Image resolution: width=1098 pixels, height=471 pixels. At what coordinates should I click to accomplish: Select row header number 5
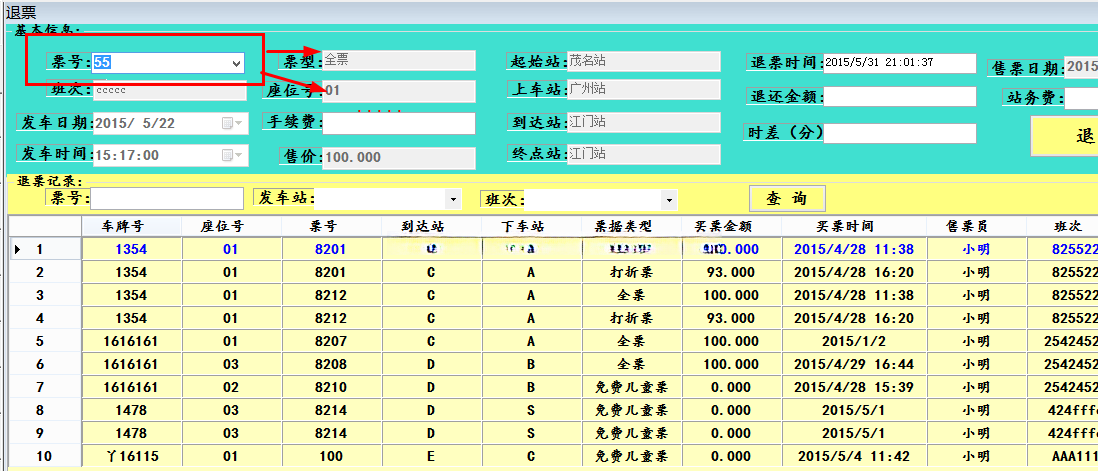46,342
